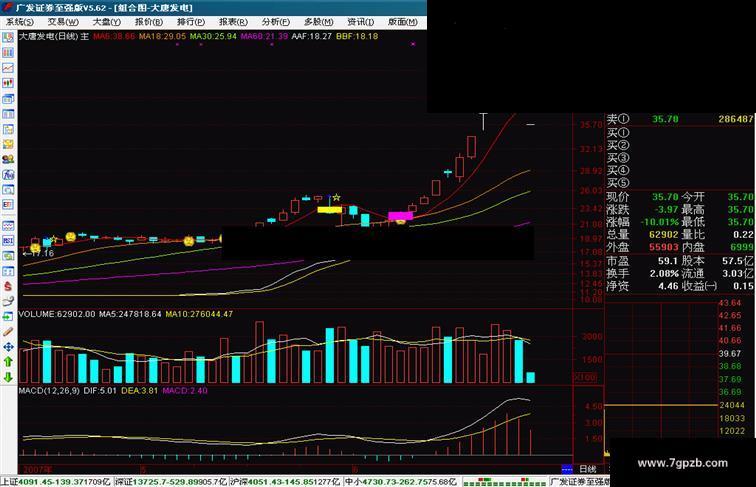Screen dimensions: 756x487
Task: Click the RSI indicator icon
Action: [8, 240]
